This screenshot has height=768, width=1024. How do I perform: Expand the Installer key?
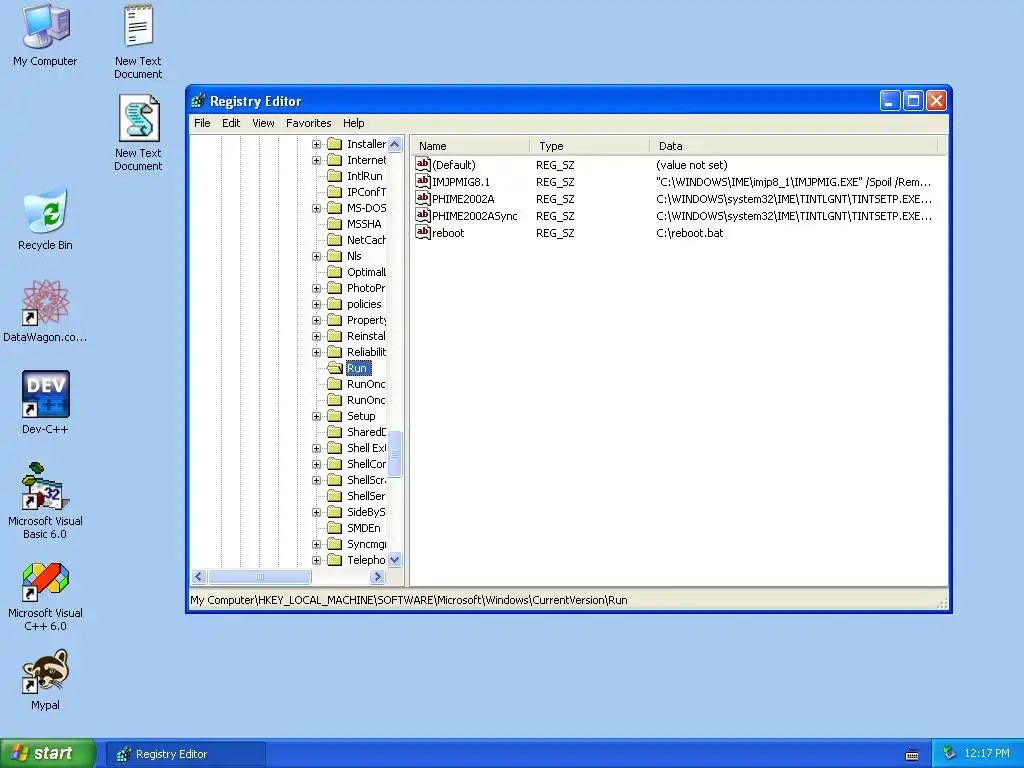pos(316,144)
